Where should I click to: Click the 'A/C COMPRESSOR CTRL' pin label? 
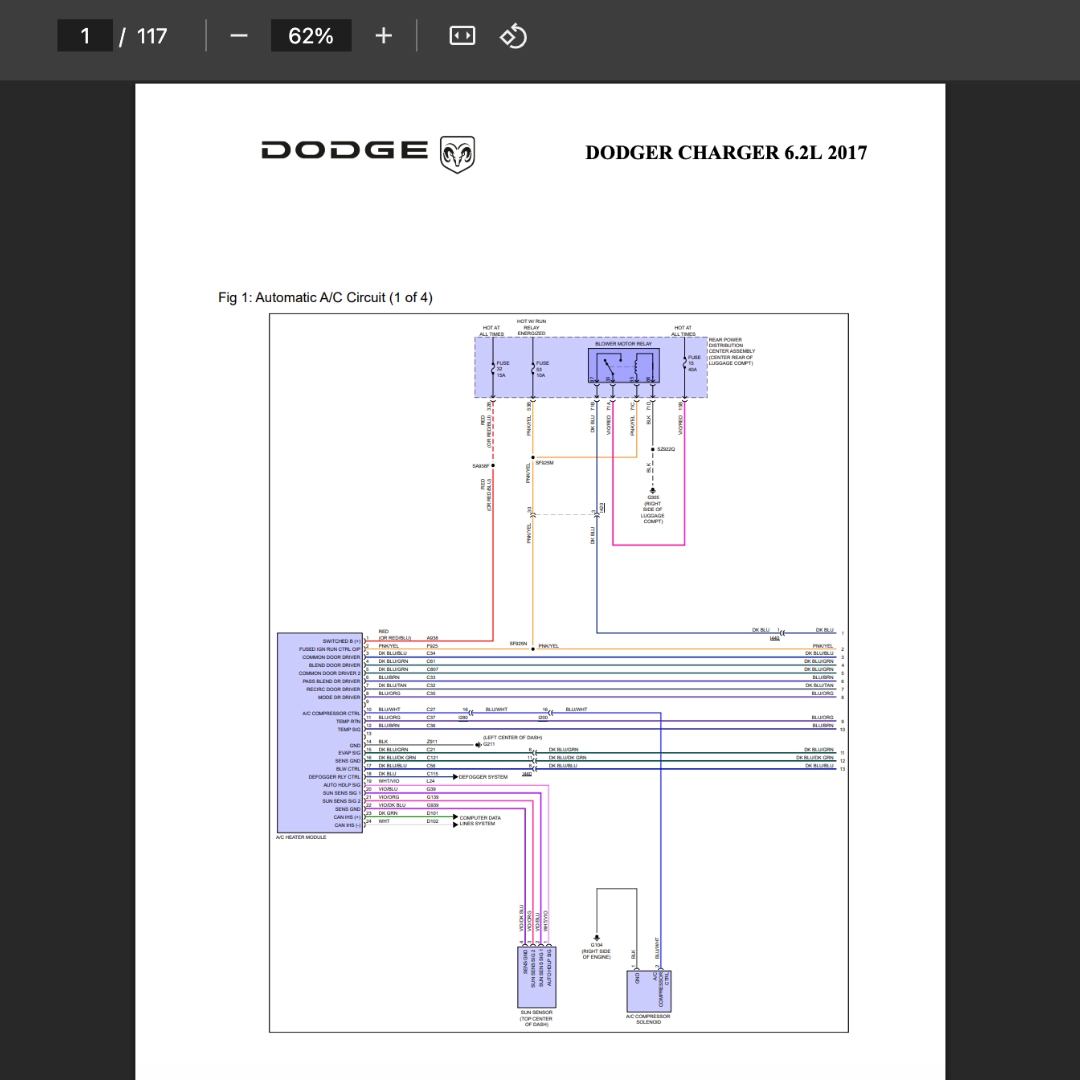(x=331, y=714)
